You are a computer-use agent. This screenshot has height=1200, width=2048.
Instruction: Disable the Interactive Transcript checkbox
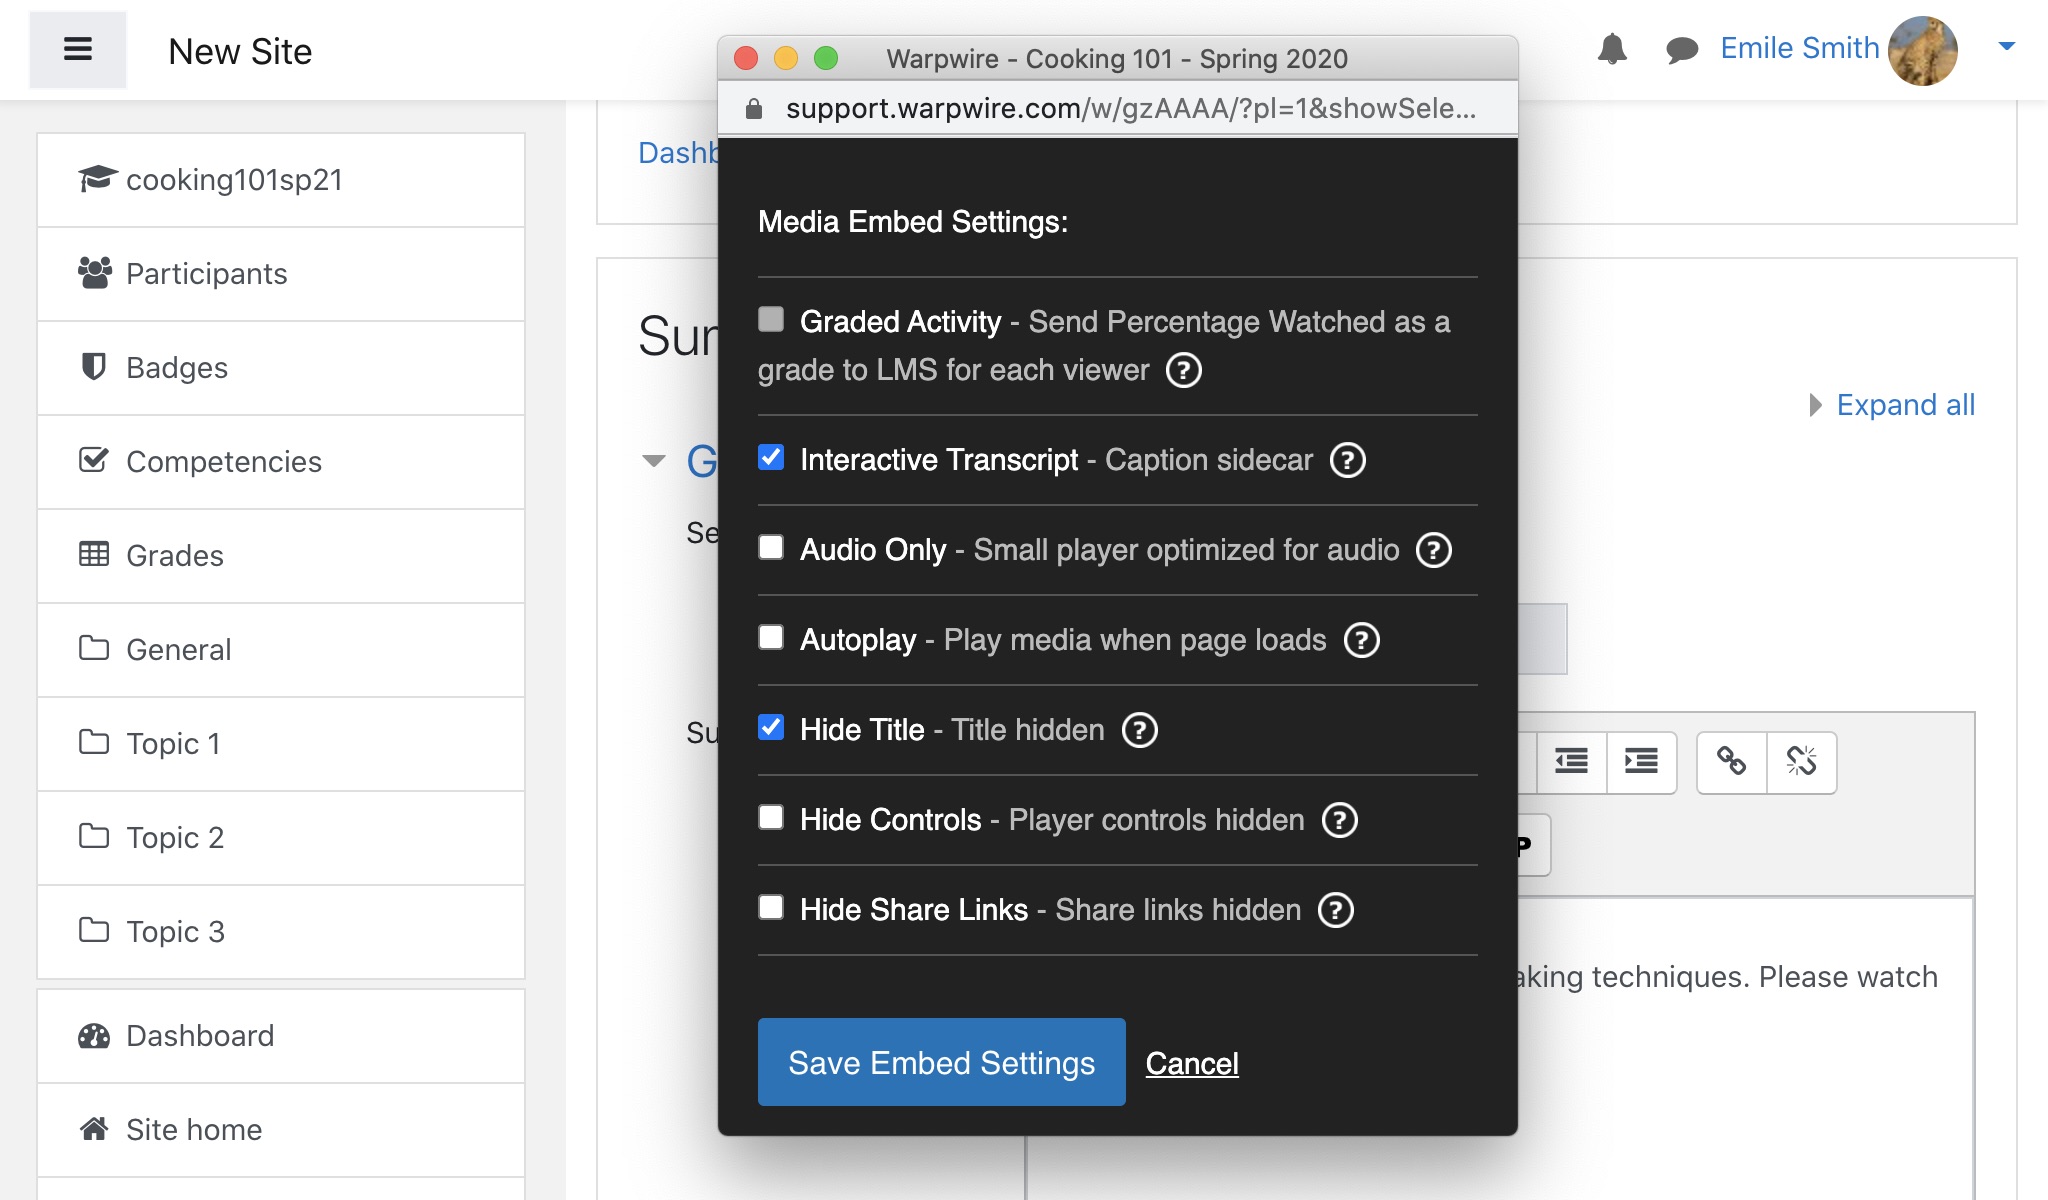(x=770, y=459)
